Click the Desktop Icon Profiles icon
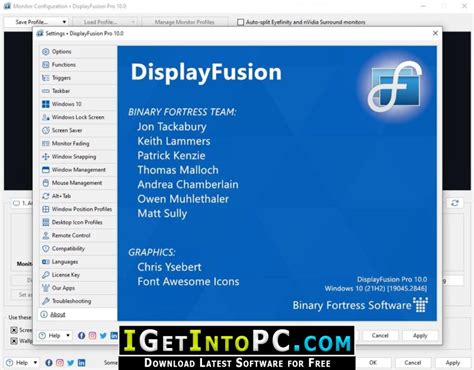 pyautogui.click(x=46, y=222)
